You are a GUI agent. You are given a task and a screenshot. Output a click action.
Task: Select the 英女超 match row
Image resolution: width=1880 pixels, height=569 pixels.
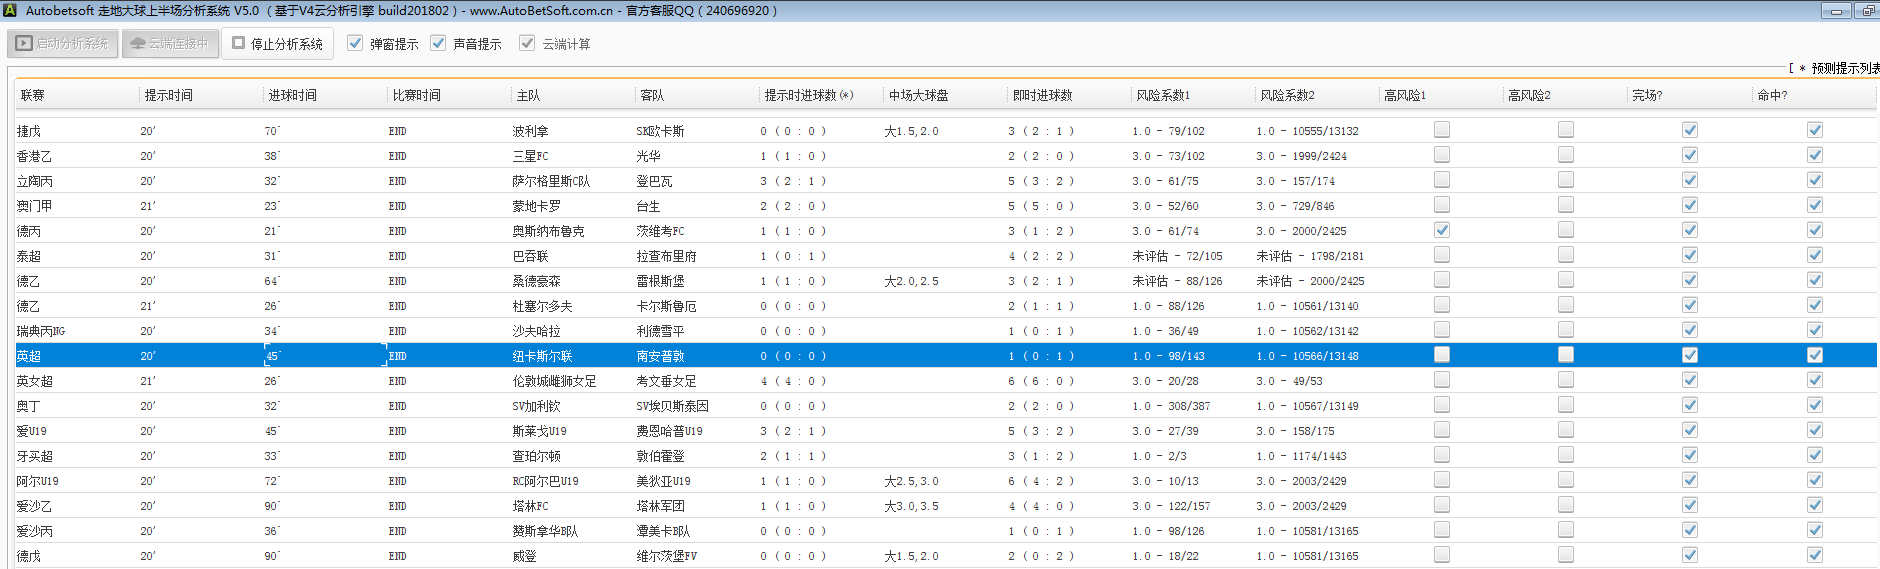coord(35,381)
